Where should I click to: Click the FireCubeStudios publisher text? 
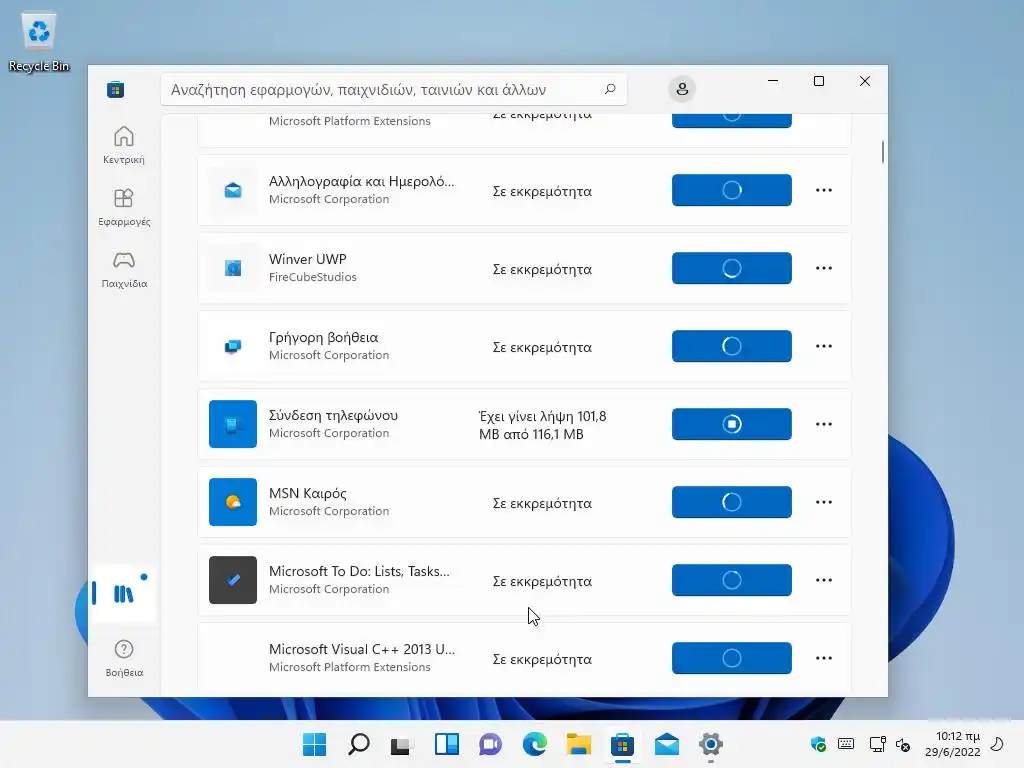(313, 277)
